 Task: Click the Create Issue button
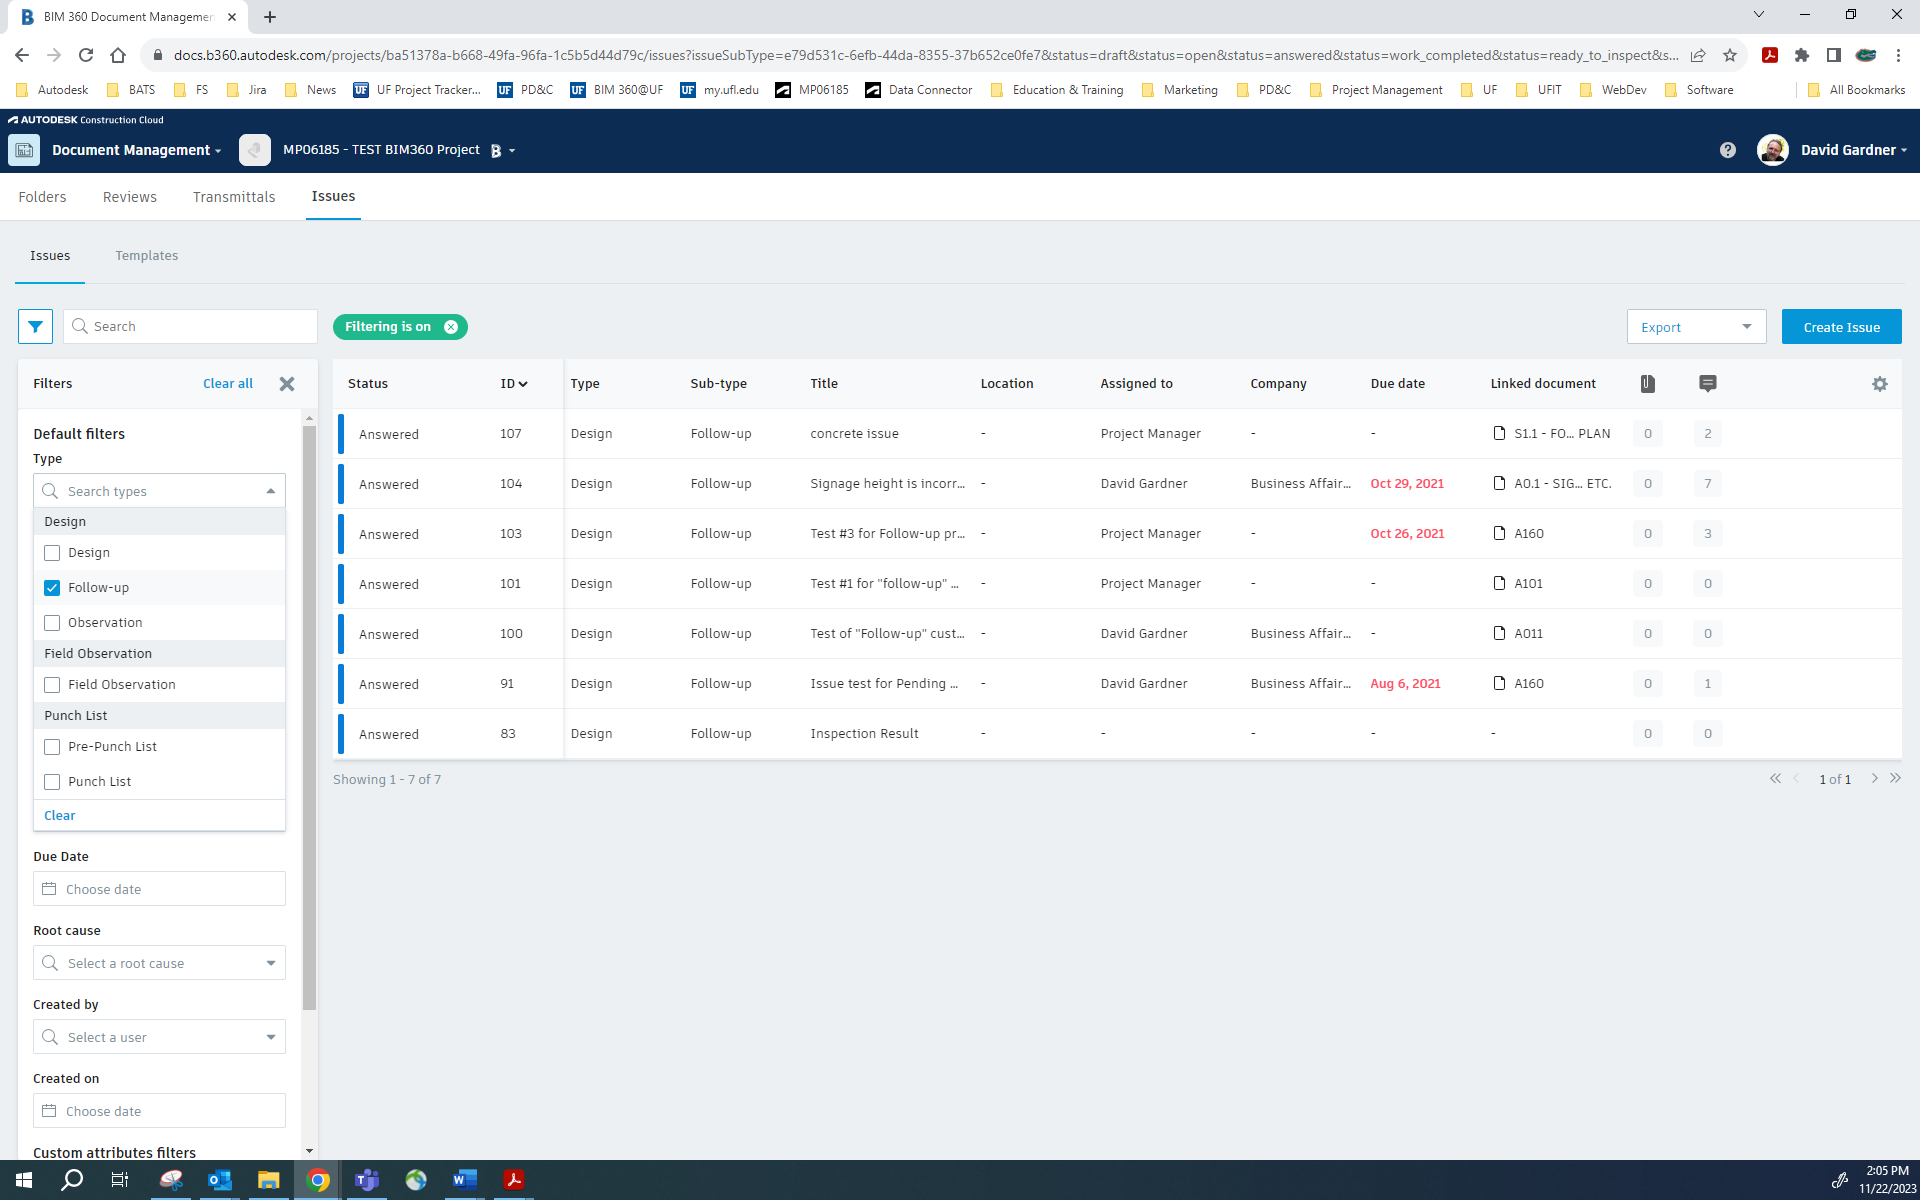[1841, 327]
